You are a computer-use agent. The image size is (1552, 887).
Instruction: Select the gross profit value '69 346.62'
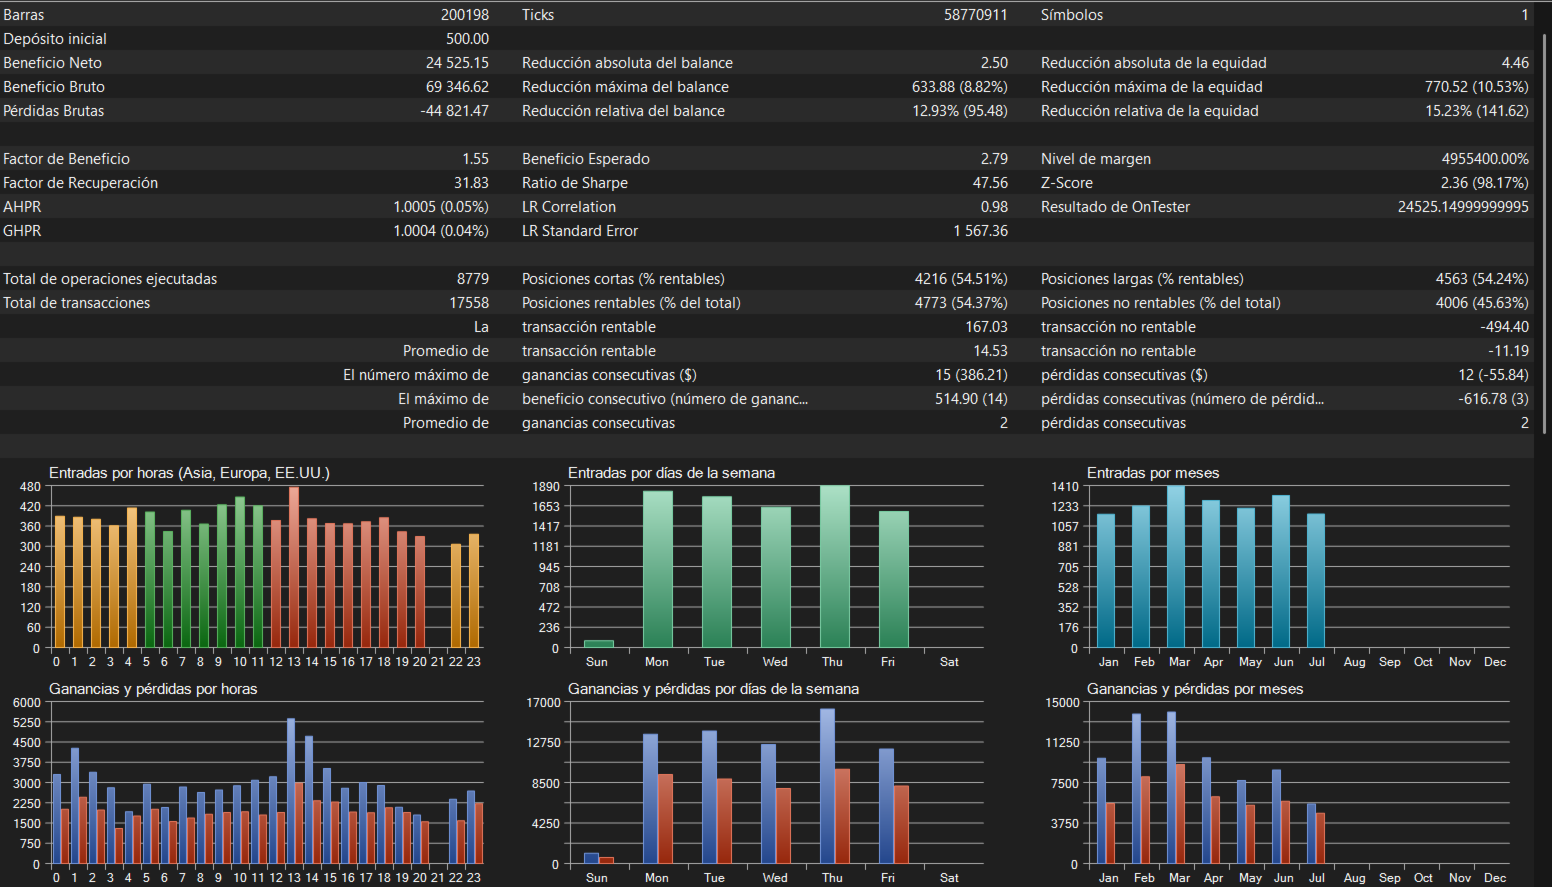coord(458,87)
